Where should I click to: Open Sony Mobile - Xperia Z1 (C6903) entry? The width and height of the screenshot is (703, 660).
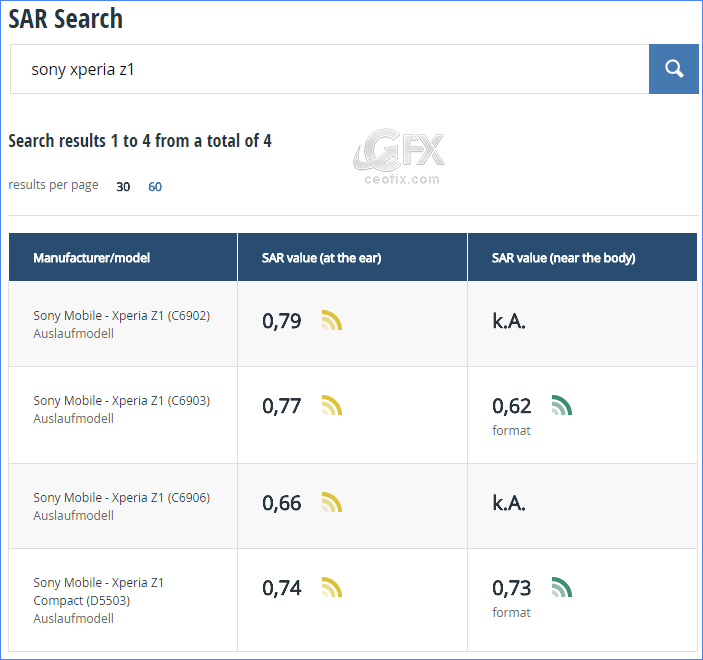click(122, 400)
